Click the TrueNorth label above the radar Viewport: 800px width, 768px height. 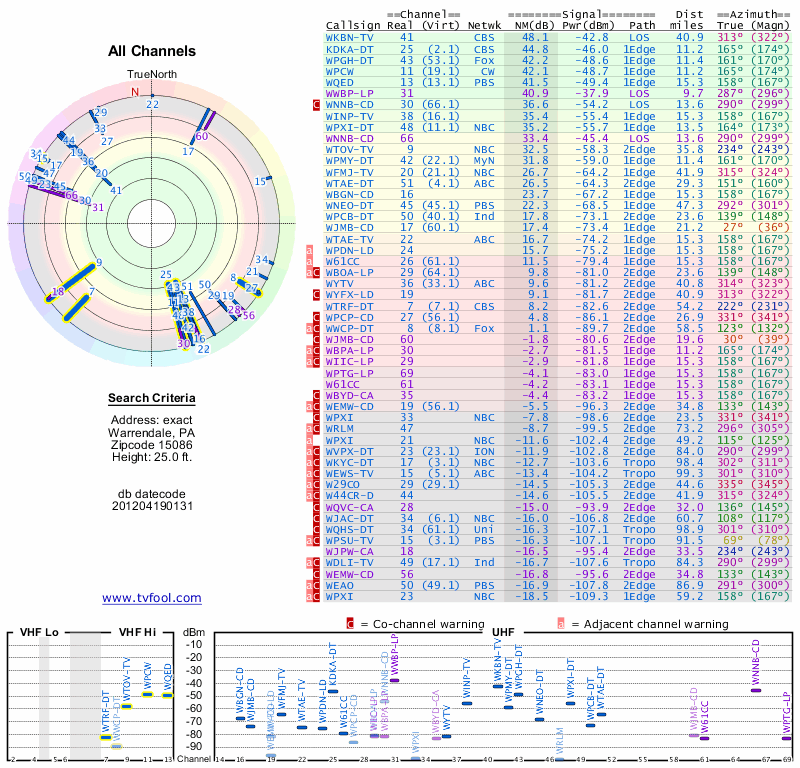152,75
